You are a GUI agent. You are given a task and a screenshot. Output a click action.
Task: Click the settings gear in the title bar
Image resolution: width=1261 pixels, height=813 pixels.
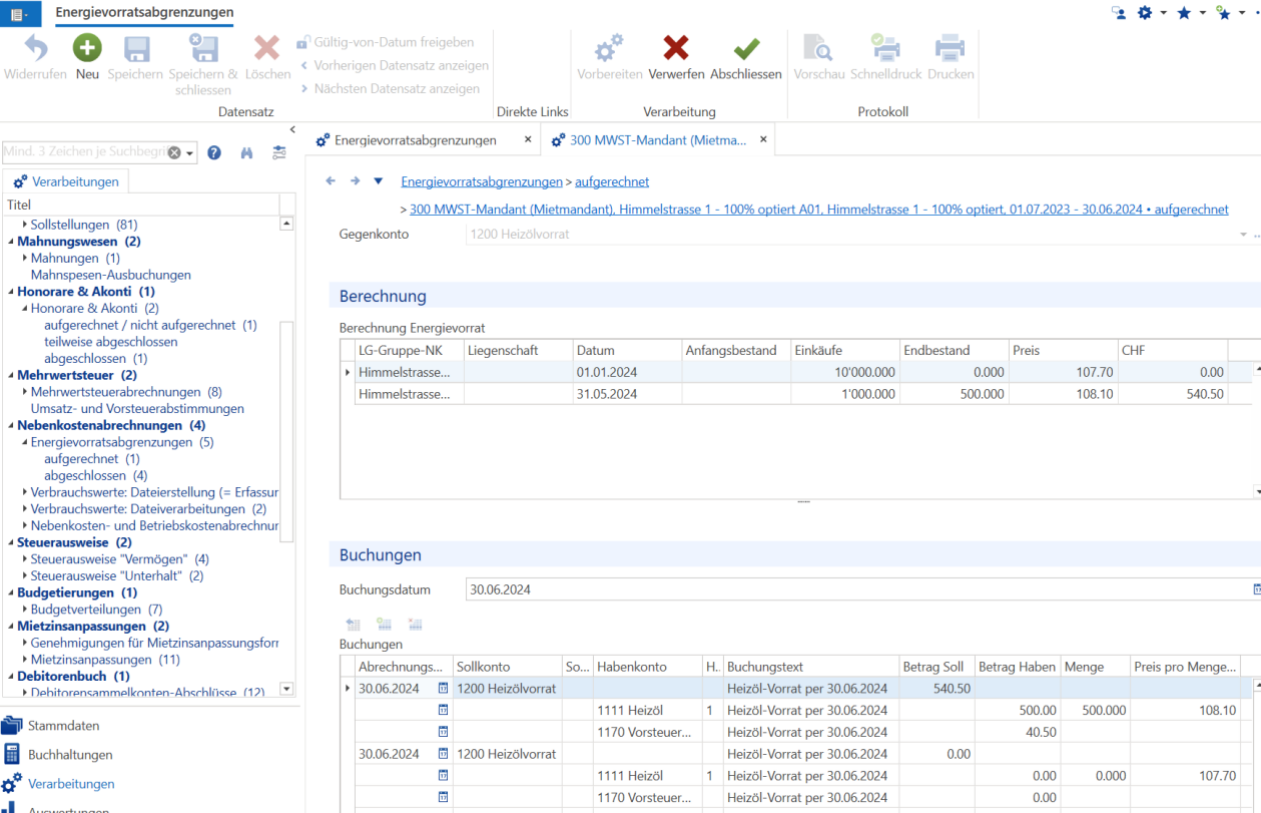(x=1145, y=13)
